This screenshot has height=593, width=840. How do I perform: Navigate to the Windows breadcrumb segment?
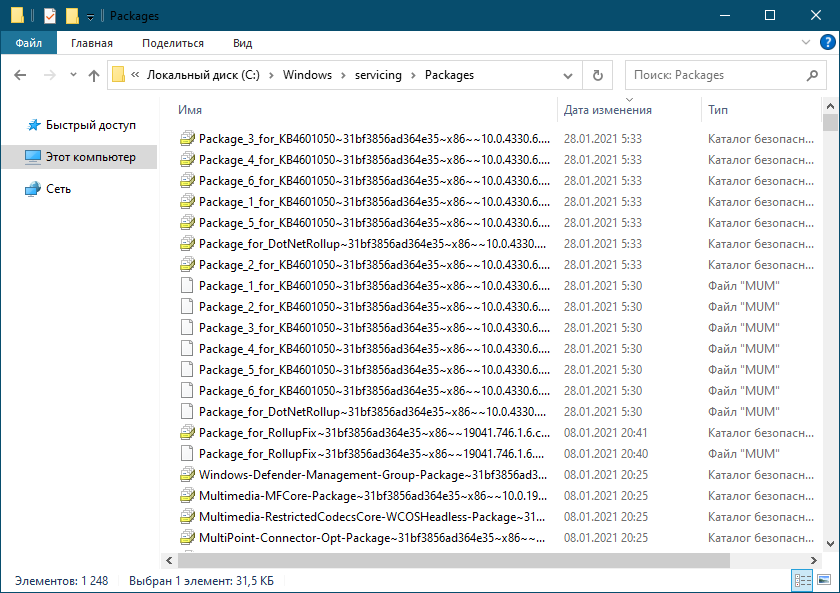coord(308,75)
